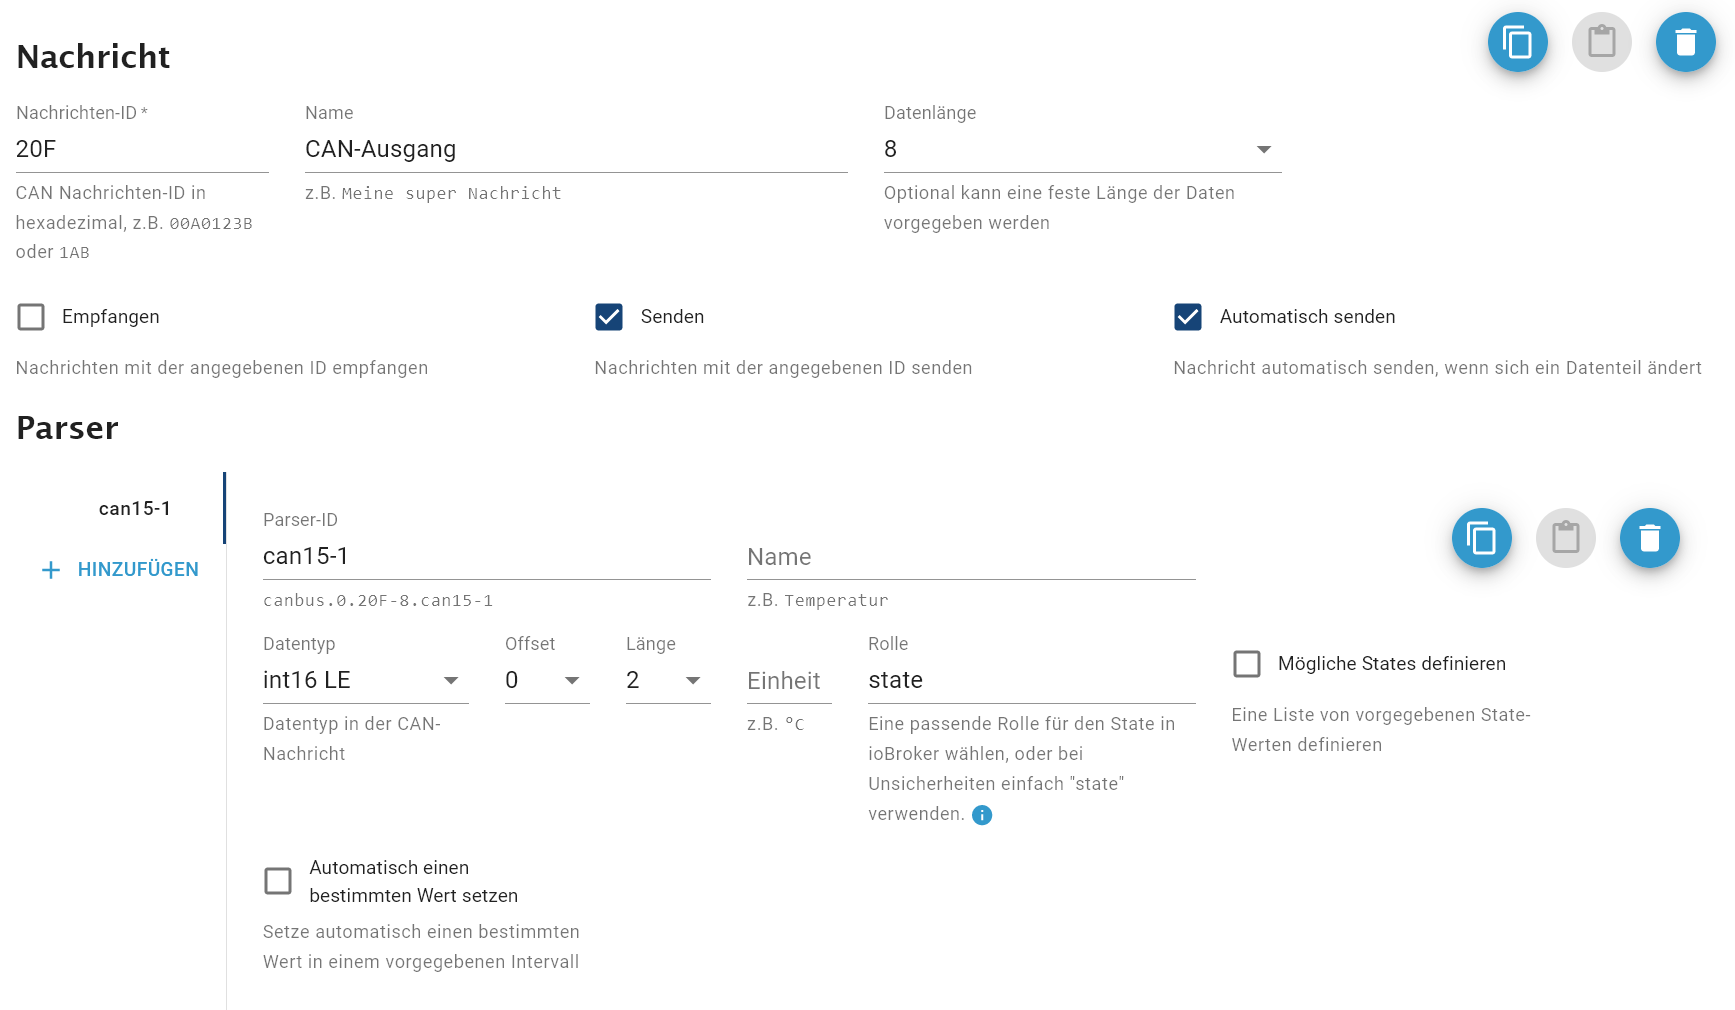Copy the Nachricht with top copy icon

point(1517,42)
